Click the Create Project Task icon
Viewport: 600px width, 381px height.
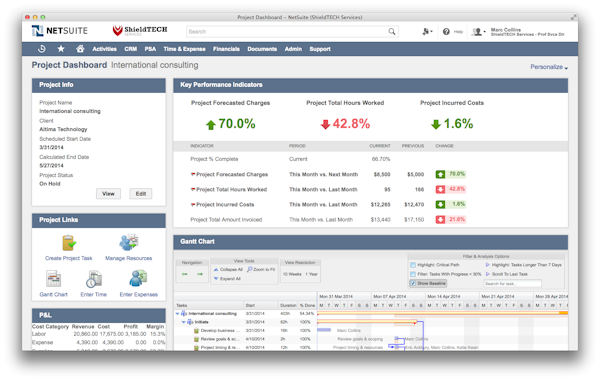pyautogui.click(x=69, y=243)
